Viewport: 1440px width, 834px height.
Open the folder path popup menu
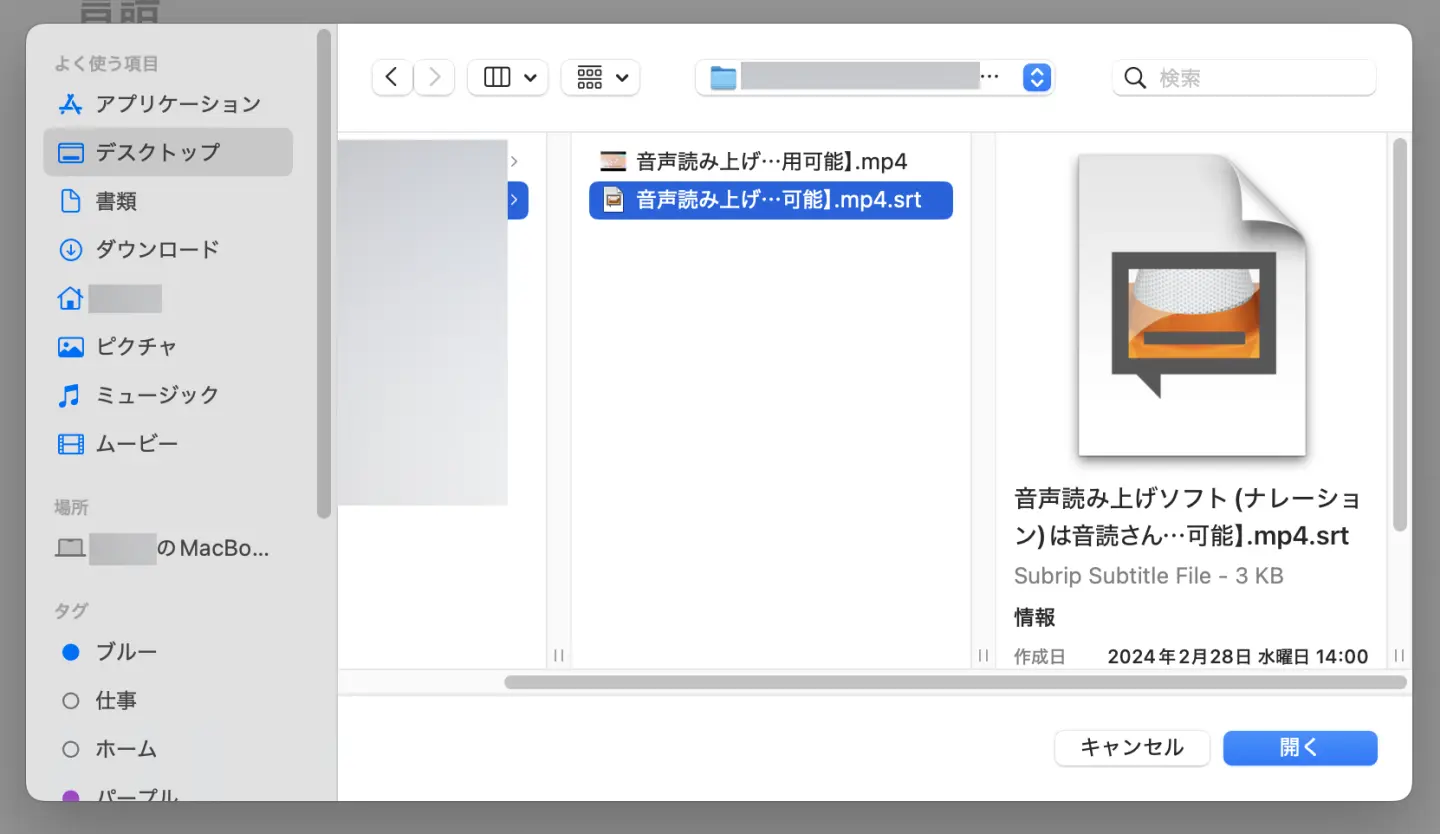coord(1035,77)
